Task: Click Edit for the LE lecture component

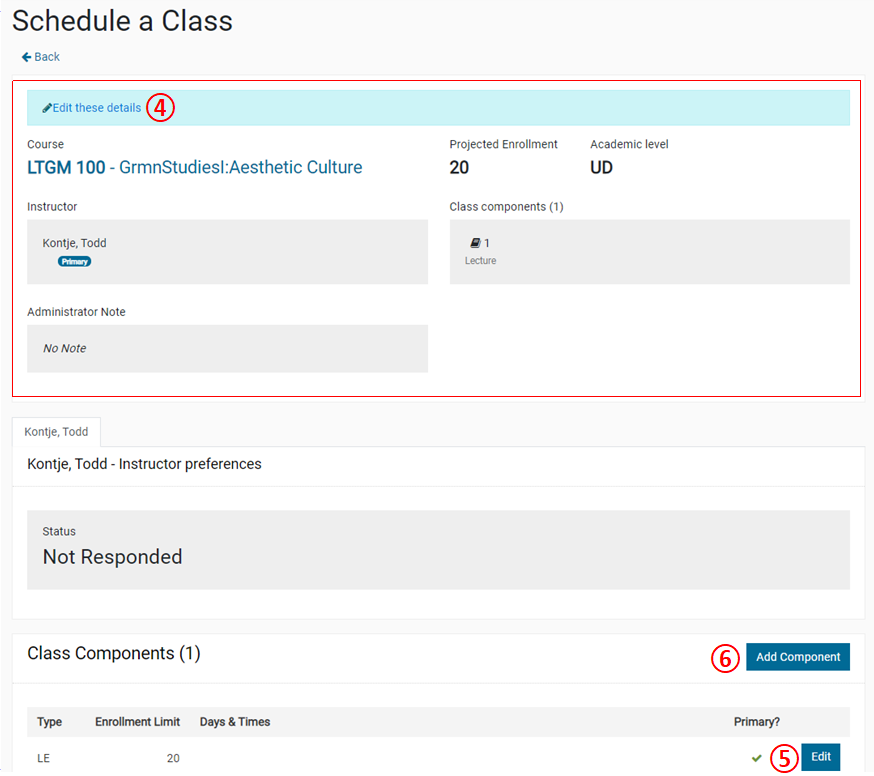Action: pyautogui.click(x=820, y=757)
